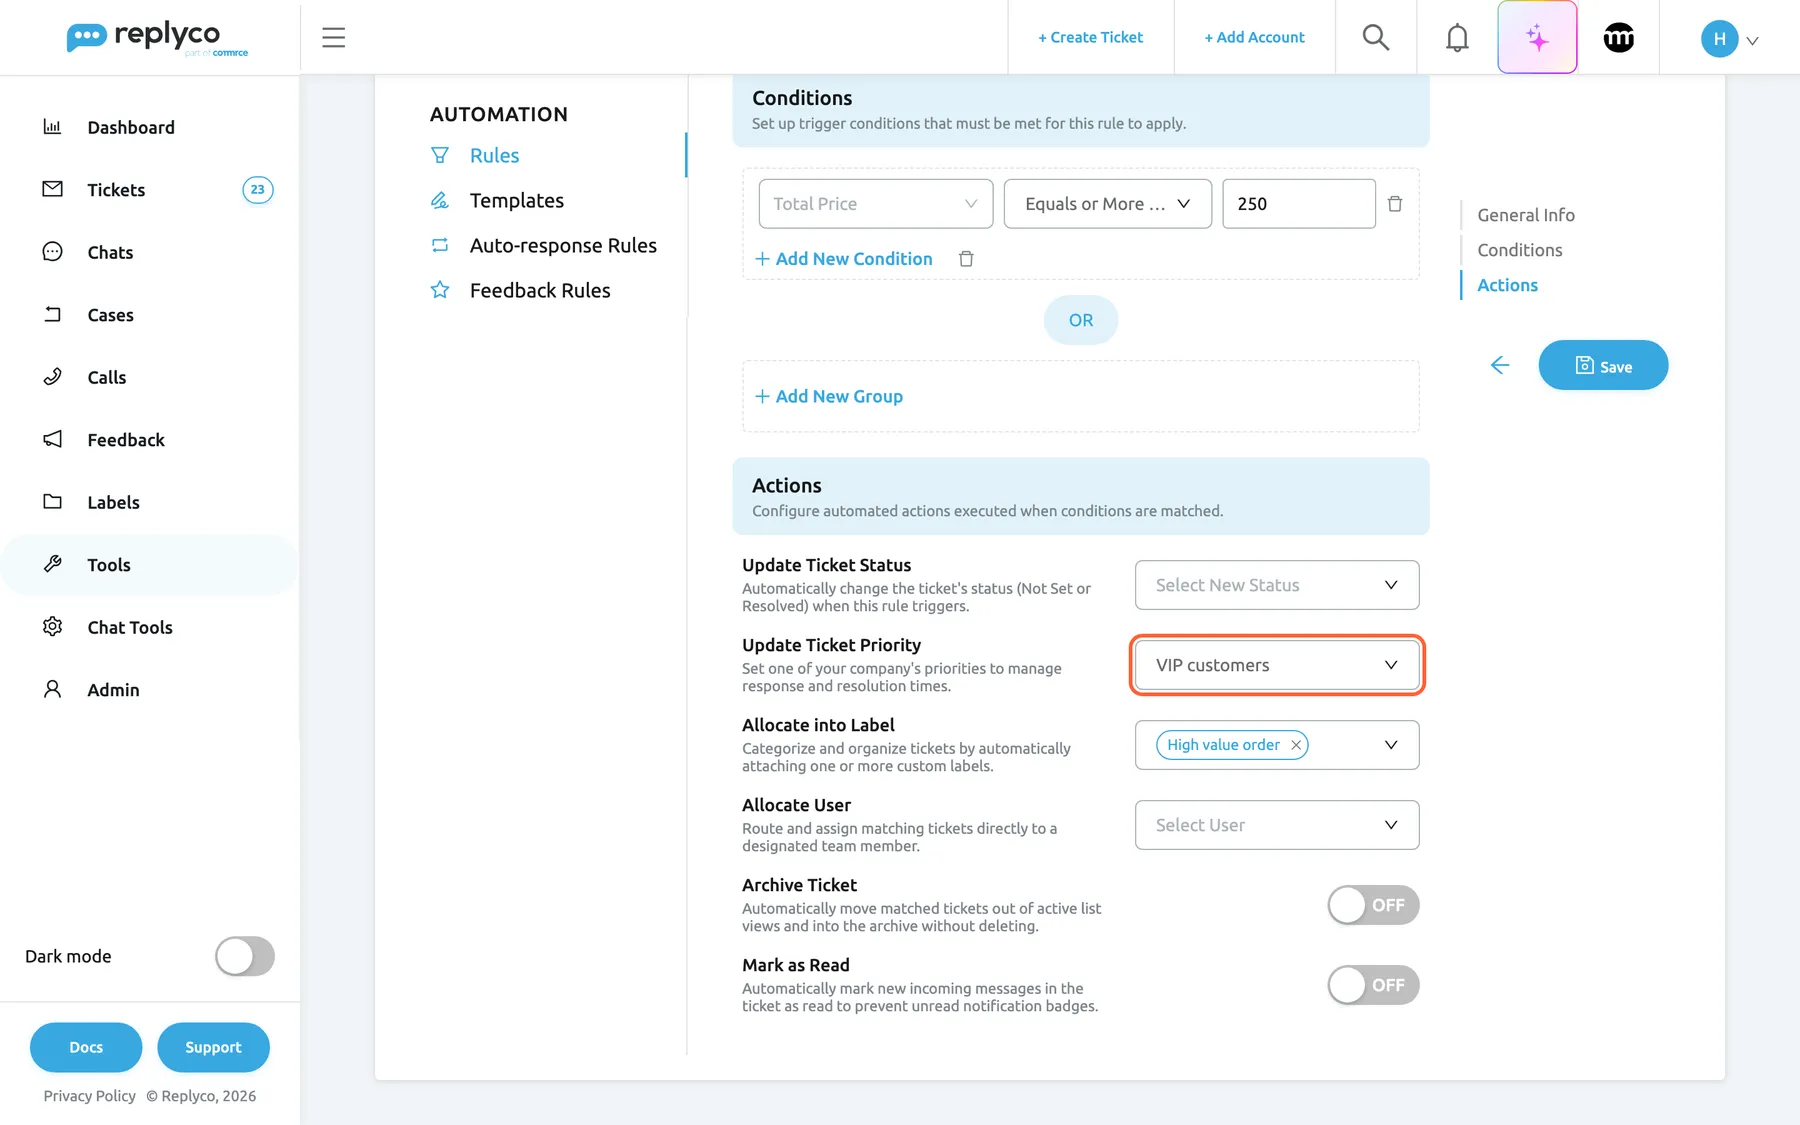1800x1125 pixels.
Task: Click the Dashboard chart icon
Action: (x=52, y=127)
